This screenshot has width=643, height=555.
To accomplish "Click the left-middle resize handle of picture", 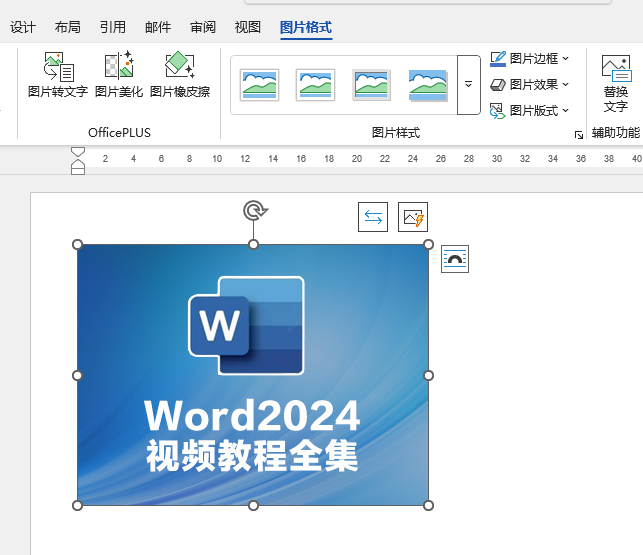I will click(x=77, y=375).
